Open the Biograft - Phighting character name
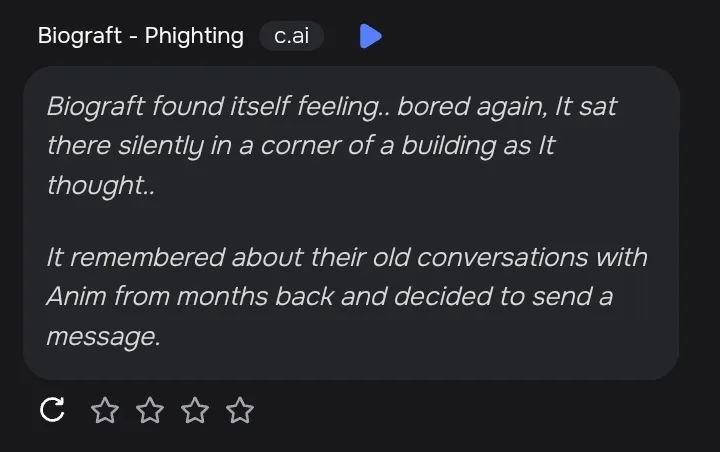This screenshot has height=452, width=720. coord(141,36)
